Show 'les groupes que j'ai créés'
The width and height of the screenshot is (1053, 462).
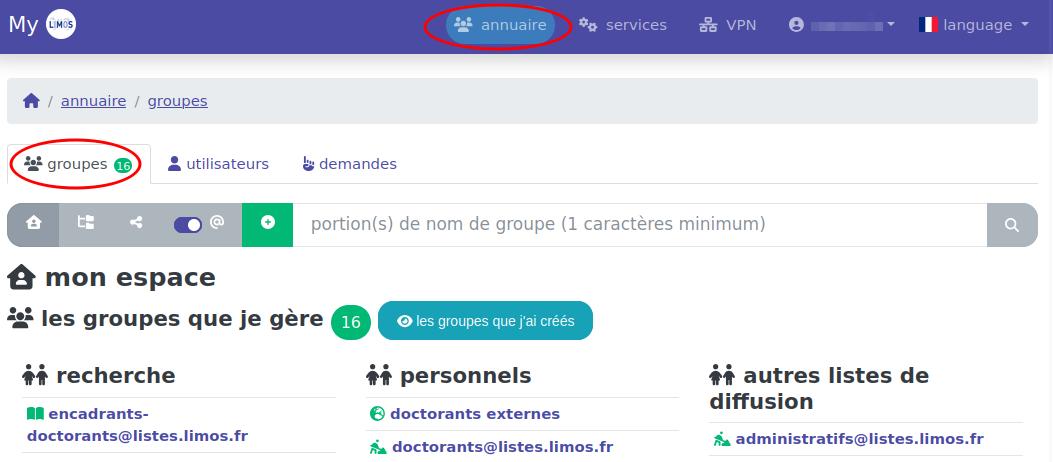pos(485,321)
